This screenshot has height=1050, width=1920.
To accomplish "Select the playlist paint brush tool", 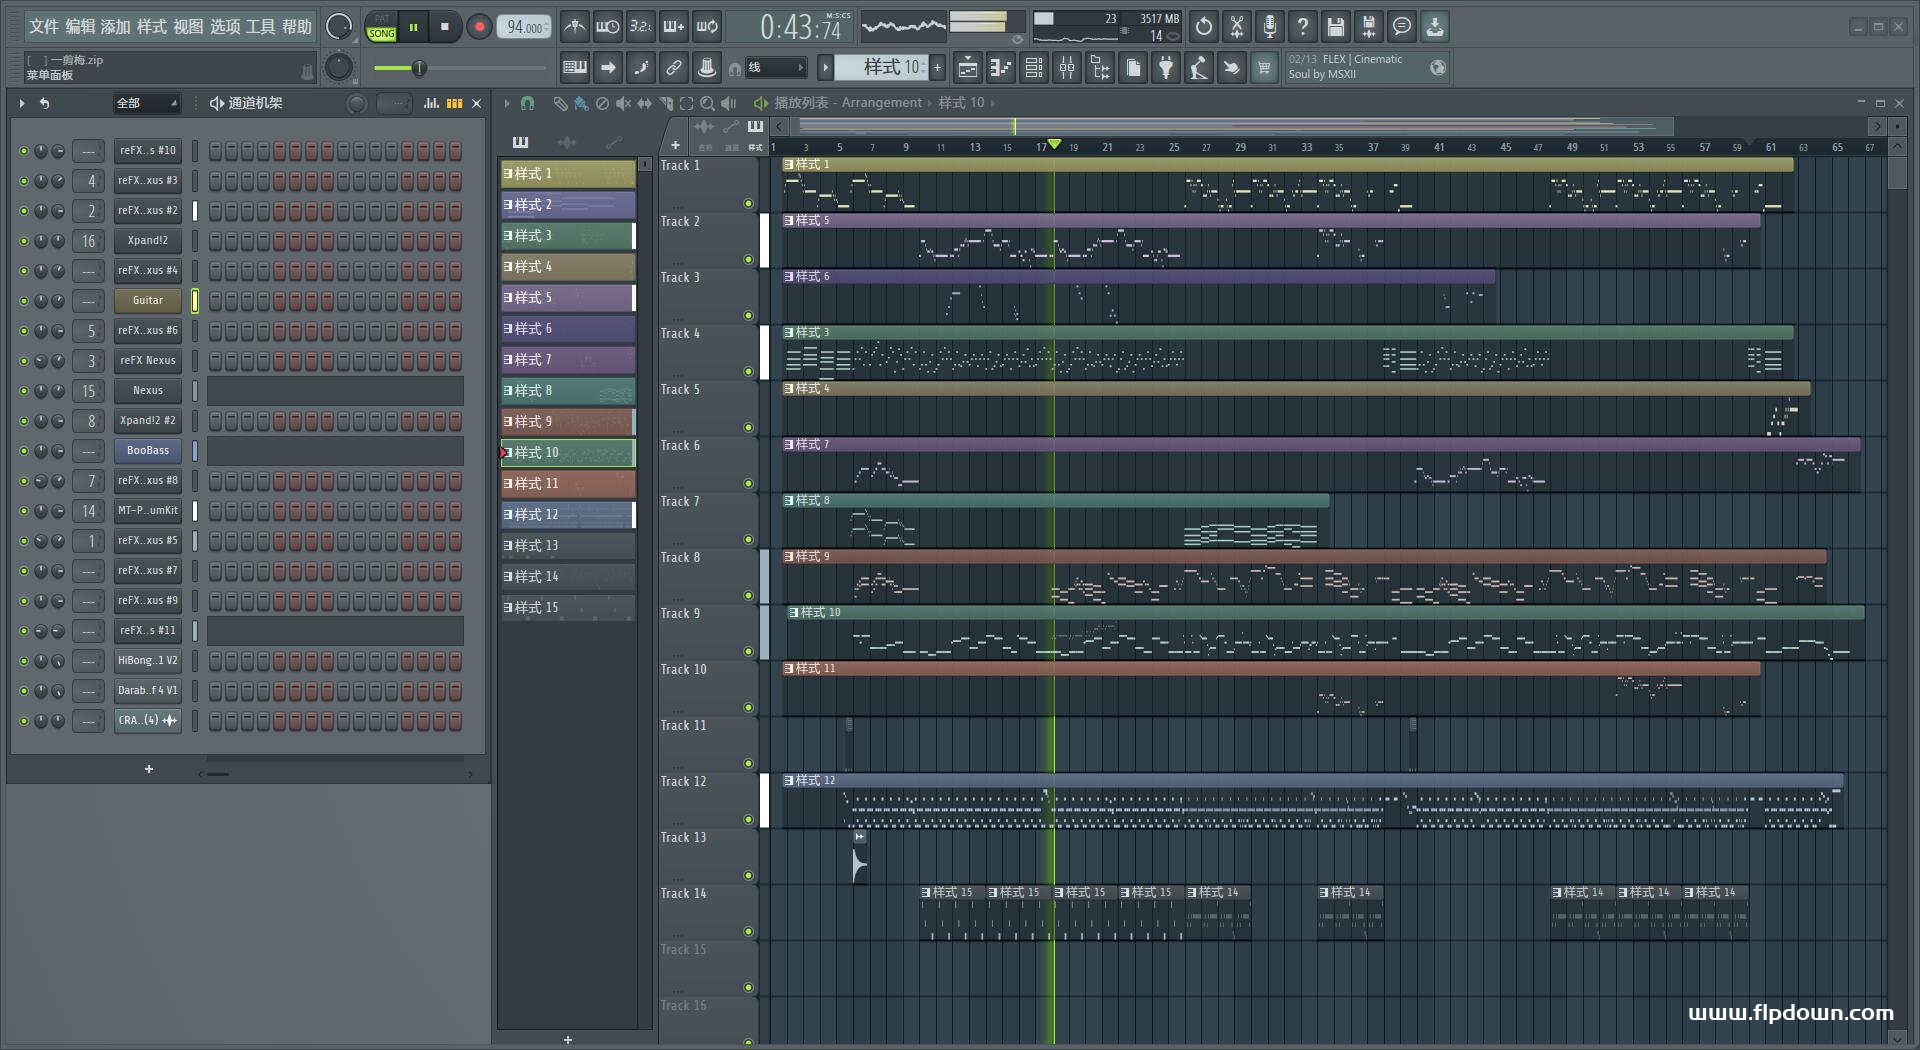I will click(581, 103).
